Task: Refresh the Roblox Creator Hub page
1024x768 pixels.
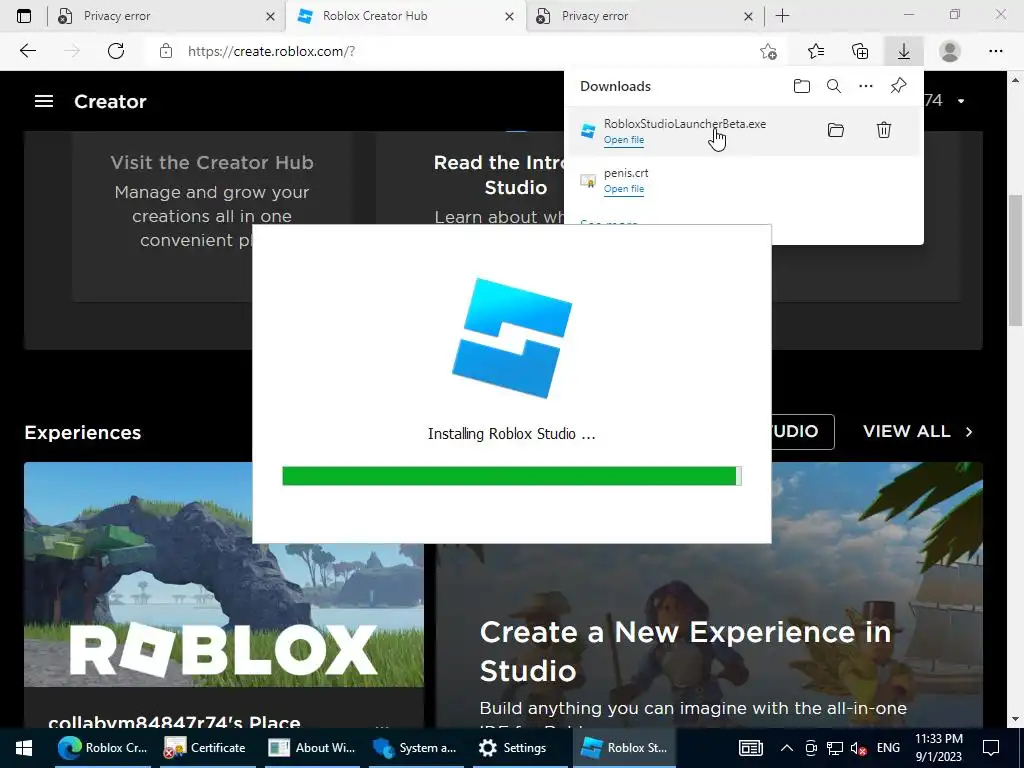Action: coord(116,51)
